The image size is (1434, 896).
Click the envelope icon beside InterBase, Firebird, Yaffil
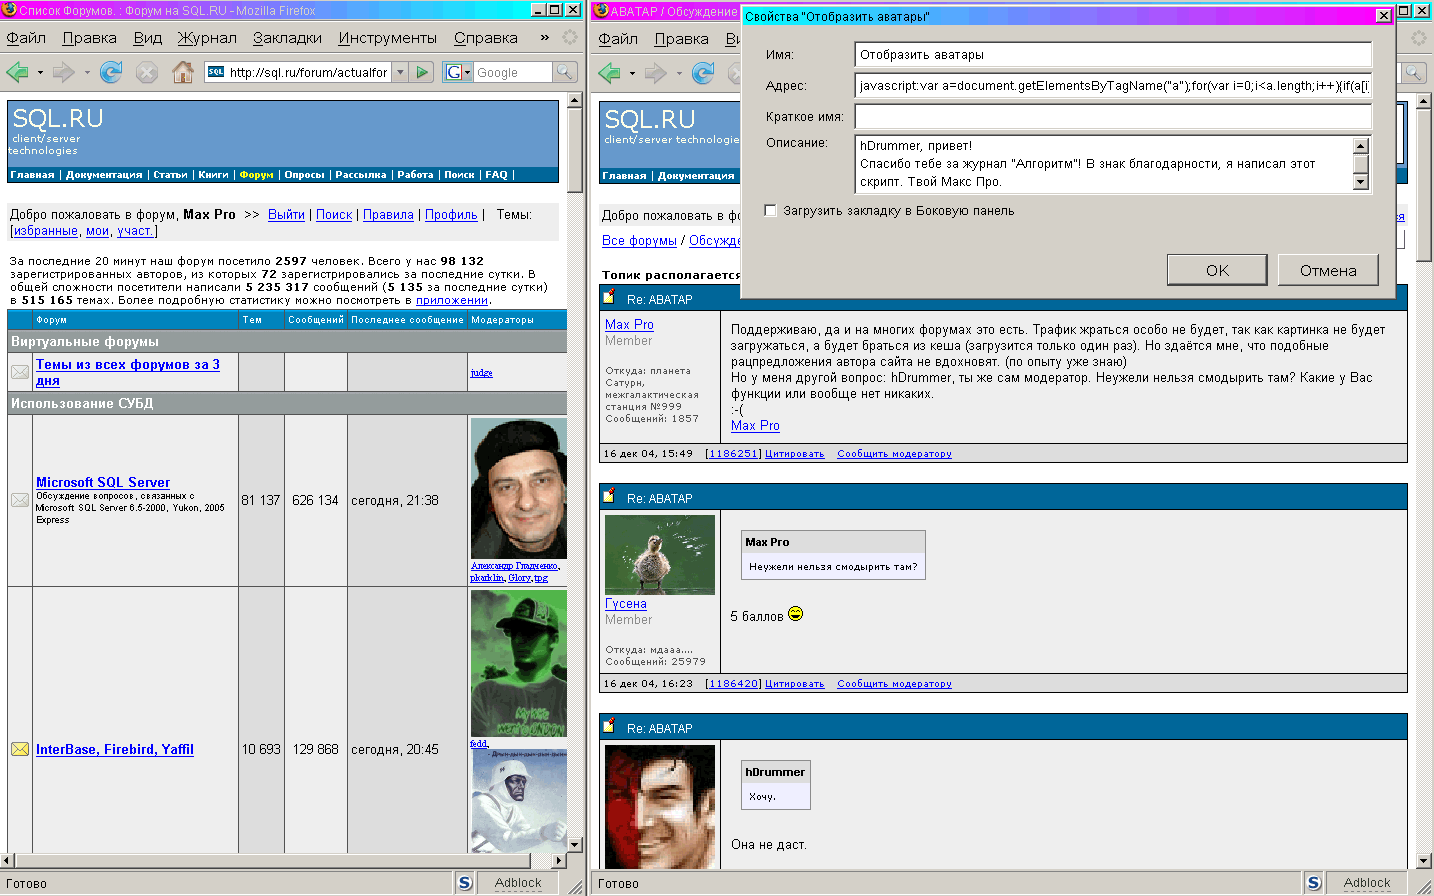20,749
